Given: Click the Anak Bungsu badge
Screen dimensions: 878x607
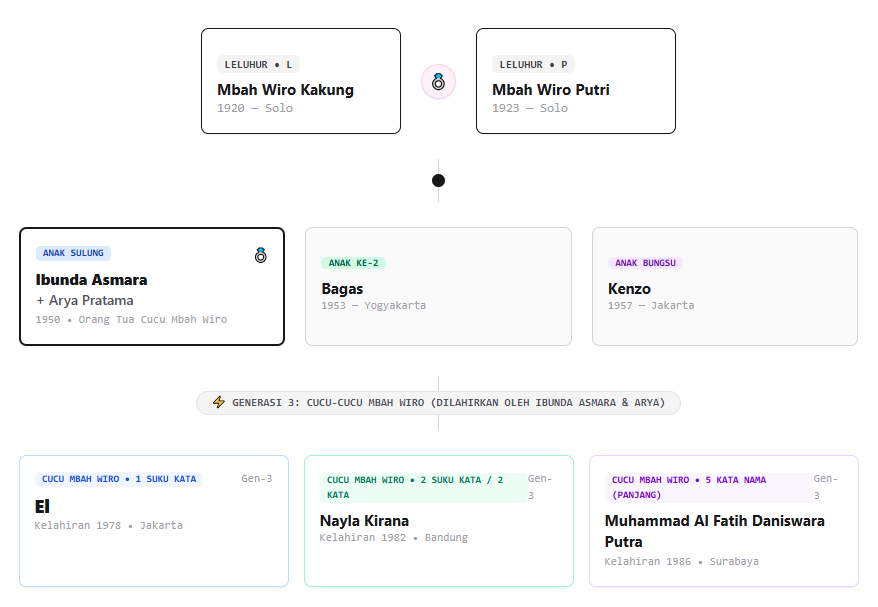Looking at the screenshot, I should (x=645, y=263).
